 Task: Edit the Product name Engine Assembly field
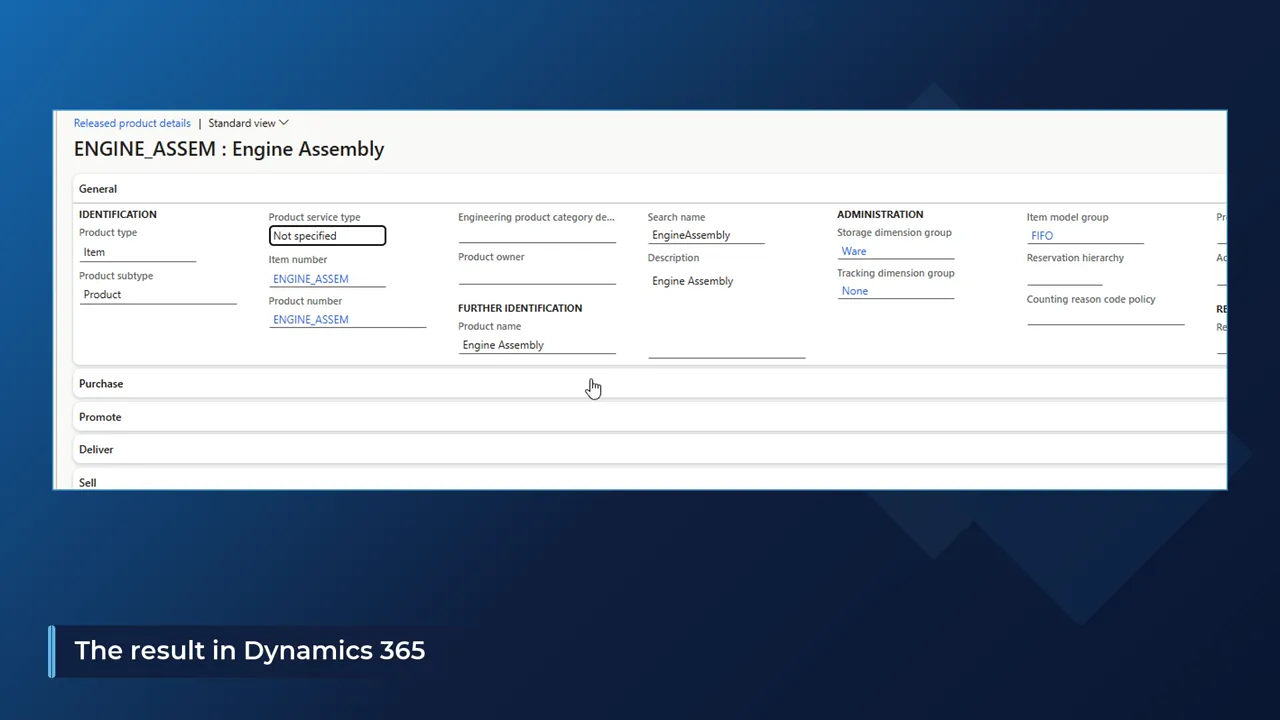coord(537,345)
